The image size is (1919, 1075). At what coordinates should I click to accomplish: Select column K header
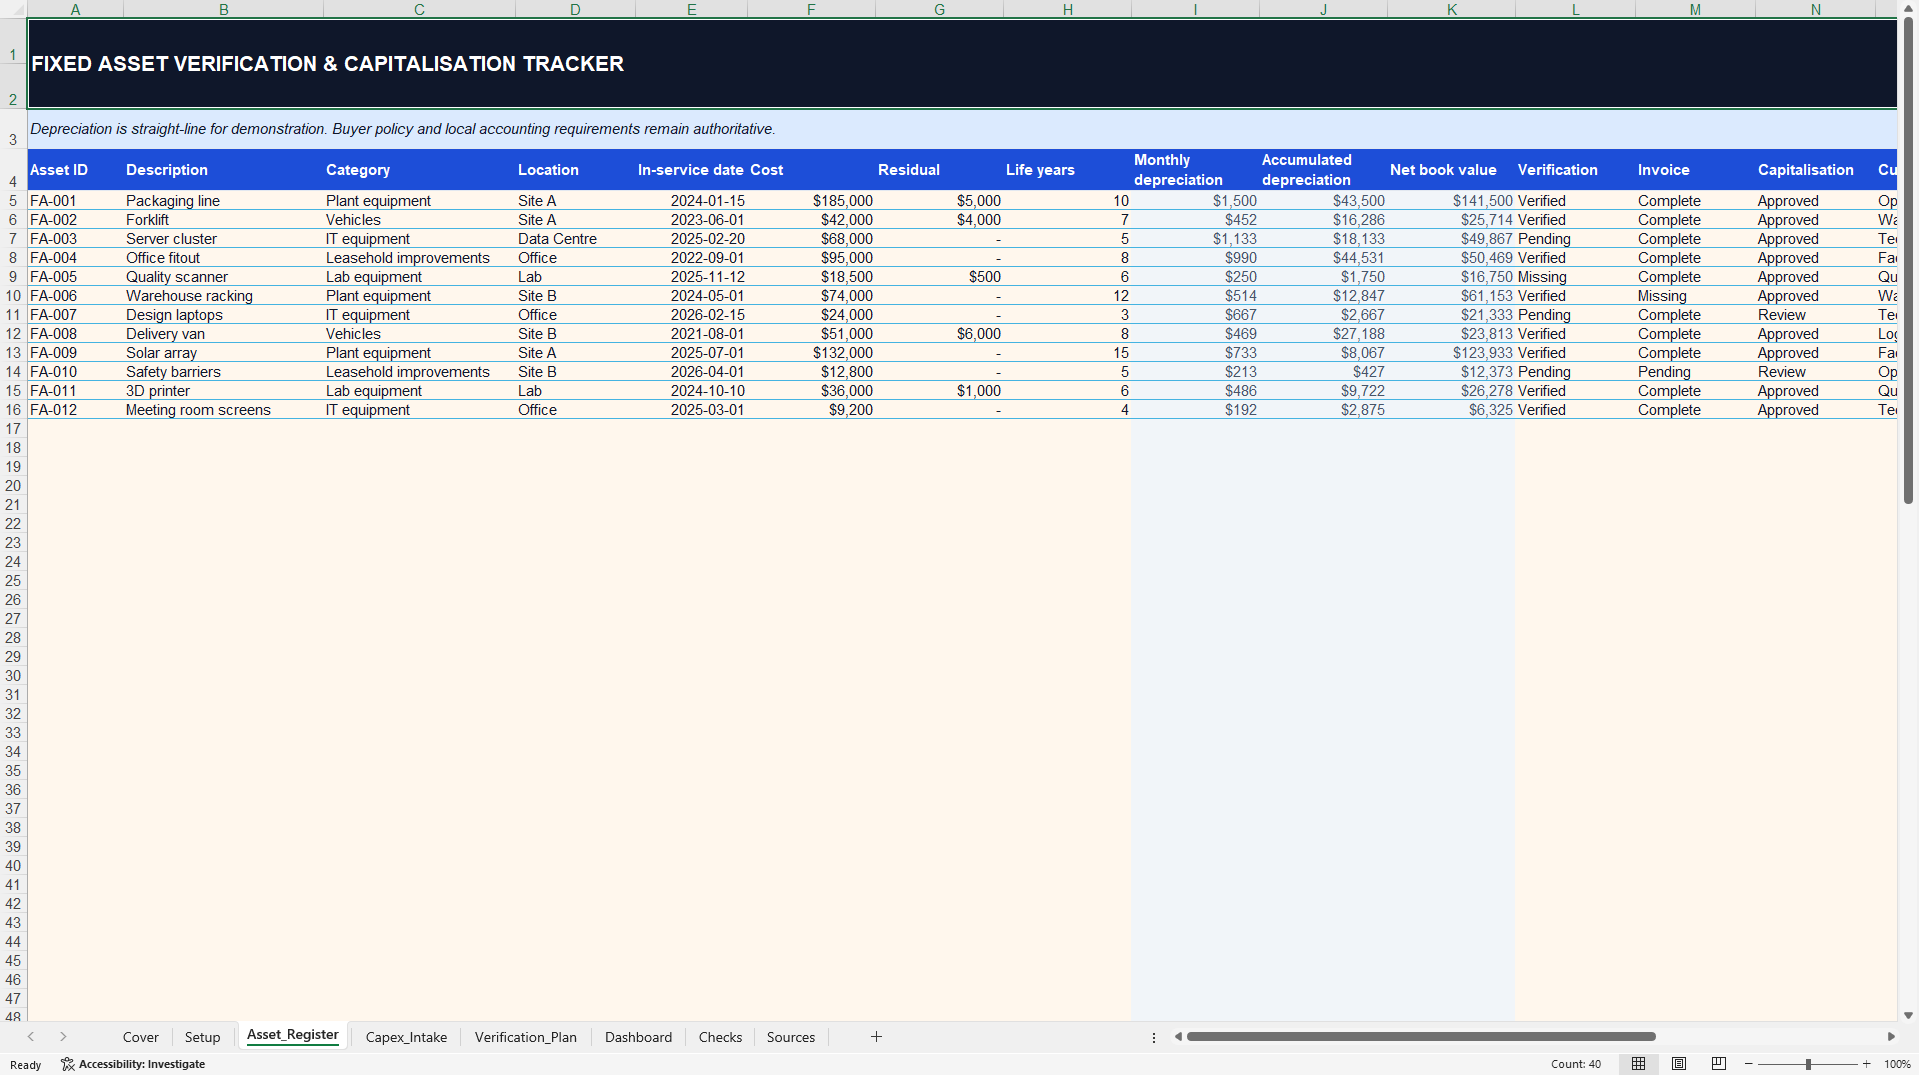coord(1451,9)
